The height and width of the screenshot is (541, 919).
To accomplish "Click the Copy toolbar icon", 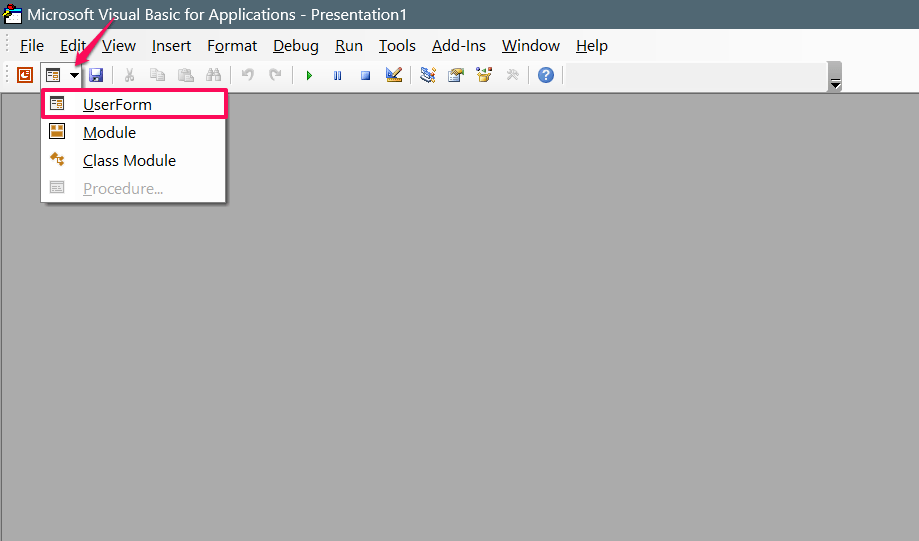I will click(x=157, y=75).
